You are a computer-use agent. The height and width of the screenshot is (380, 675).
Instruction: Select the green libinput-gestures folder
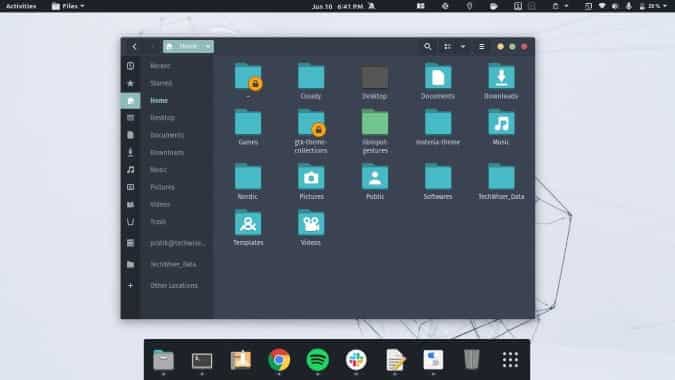pos(375,123)
